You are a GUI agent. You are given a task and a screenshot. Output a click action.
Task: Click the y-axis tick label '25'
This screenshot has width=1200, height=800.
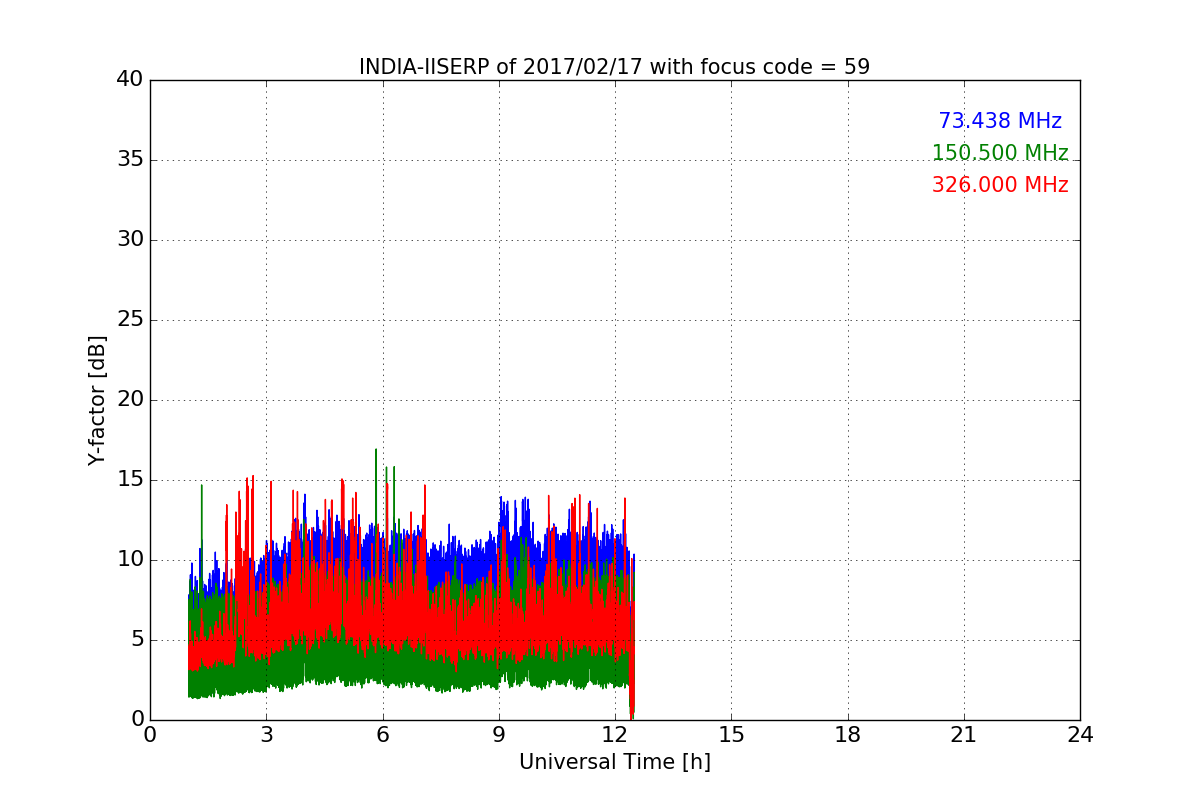[130, 320]
